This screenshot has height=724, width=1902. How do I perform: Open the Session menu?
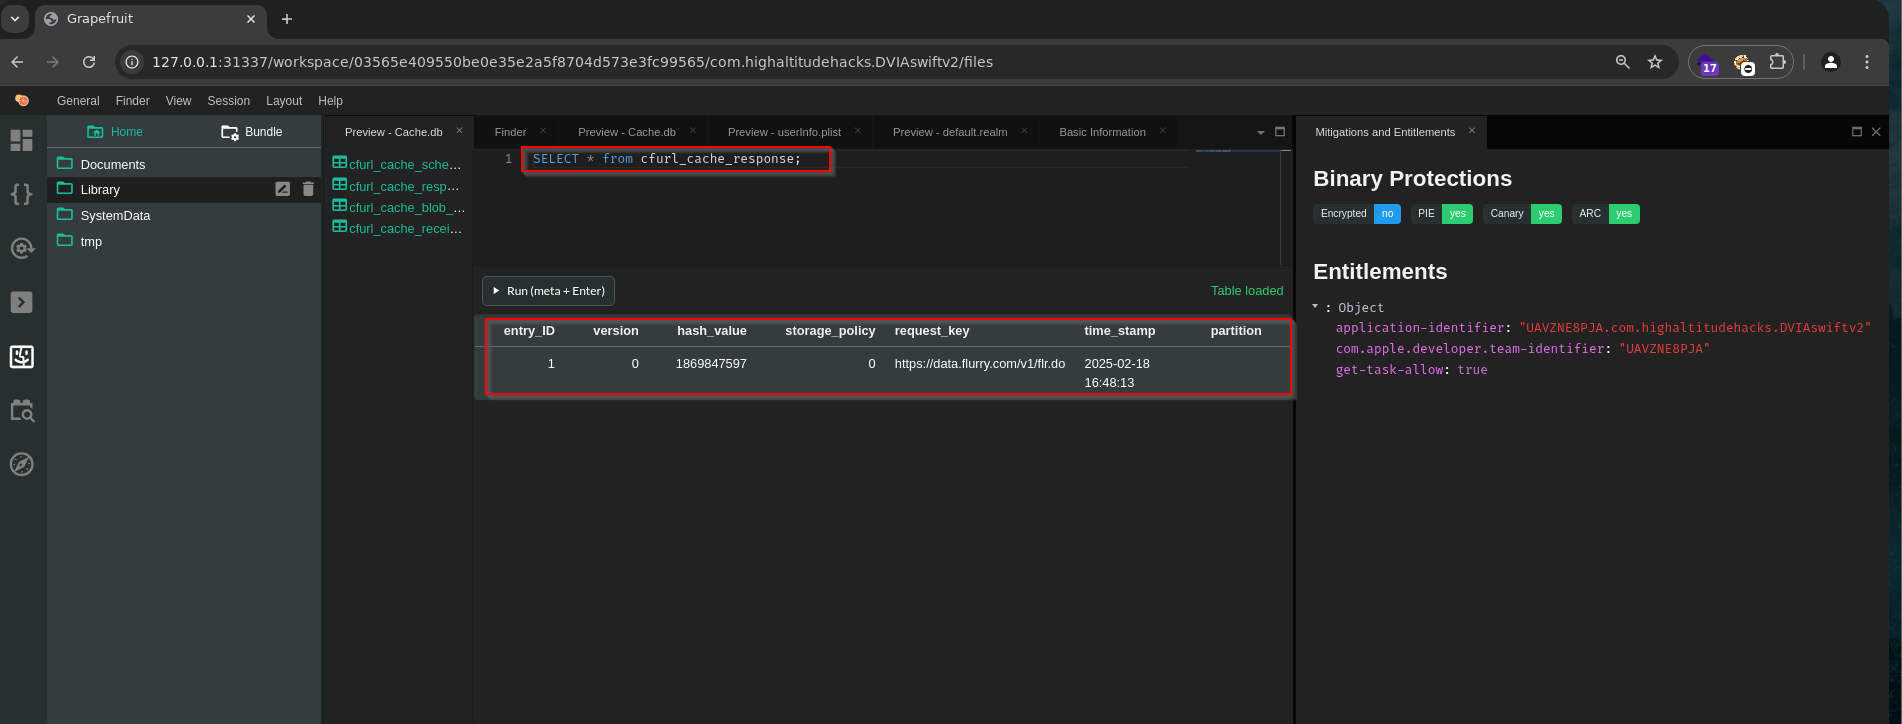point(229,101)
